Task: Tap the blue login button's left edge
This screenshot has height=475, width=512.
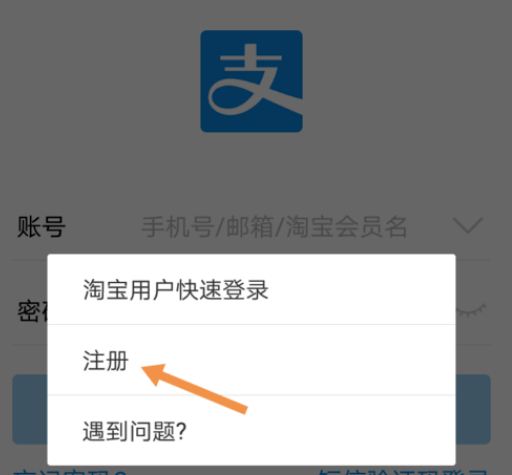Action: pyautogui.click(x=30, y=409)
